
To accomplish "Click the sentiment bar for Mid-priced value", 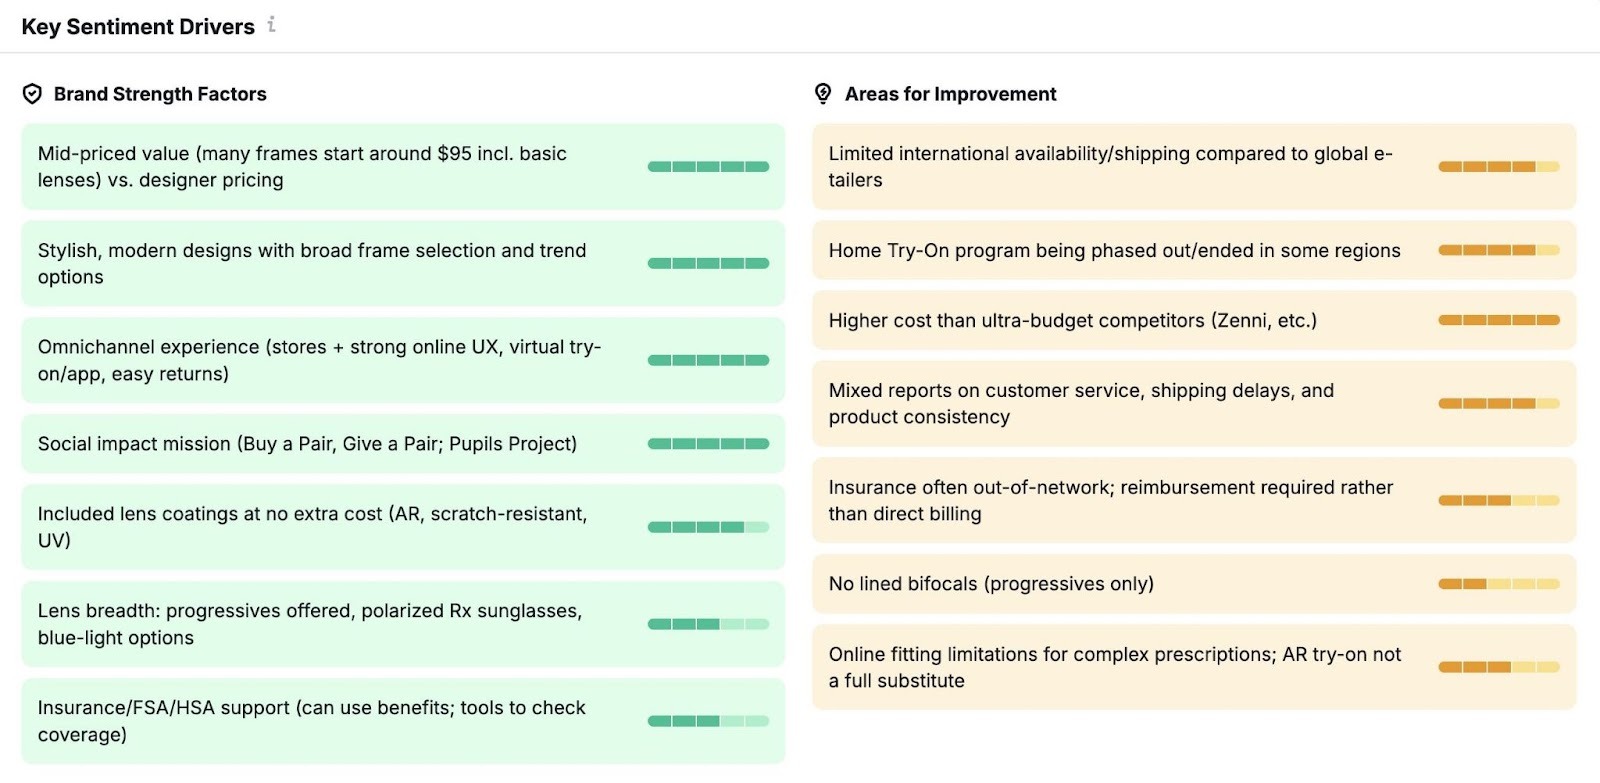I will click(708, 167).
